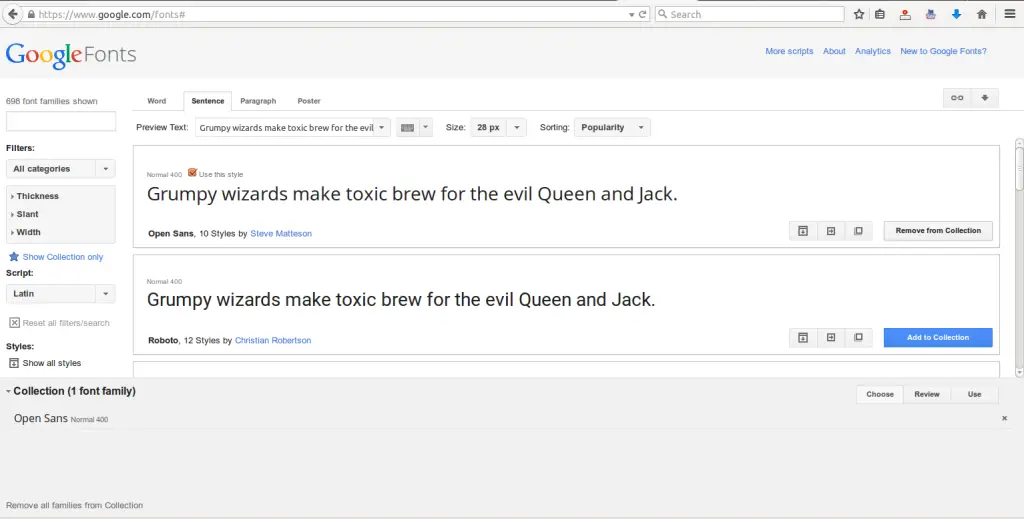1024x519 pixels.
Task: Bookmark this page with star icon
Action: [859, 14]
